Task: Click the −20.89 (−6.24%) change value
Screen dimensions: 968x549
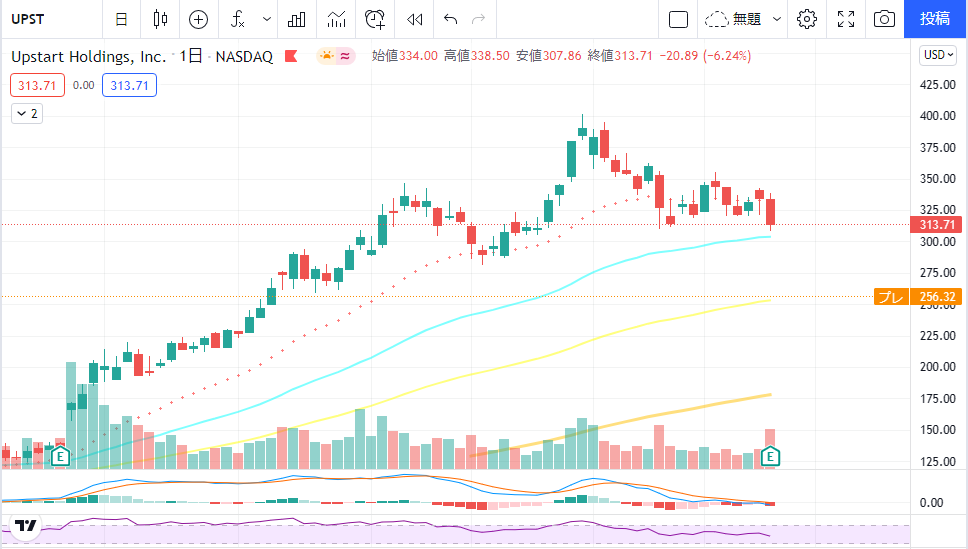Action: [x=705, y=56]
